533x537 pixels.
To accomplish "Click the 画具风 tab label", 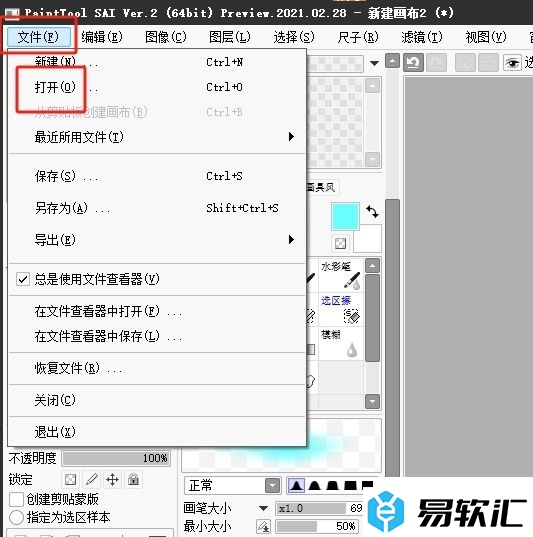I will point(320,187).
